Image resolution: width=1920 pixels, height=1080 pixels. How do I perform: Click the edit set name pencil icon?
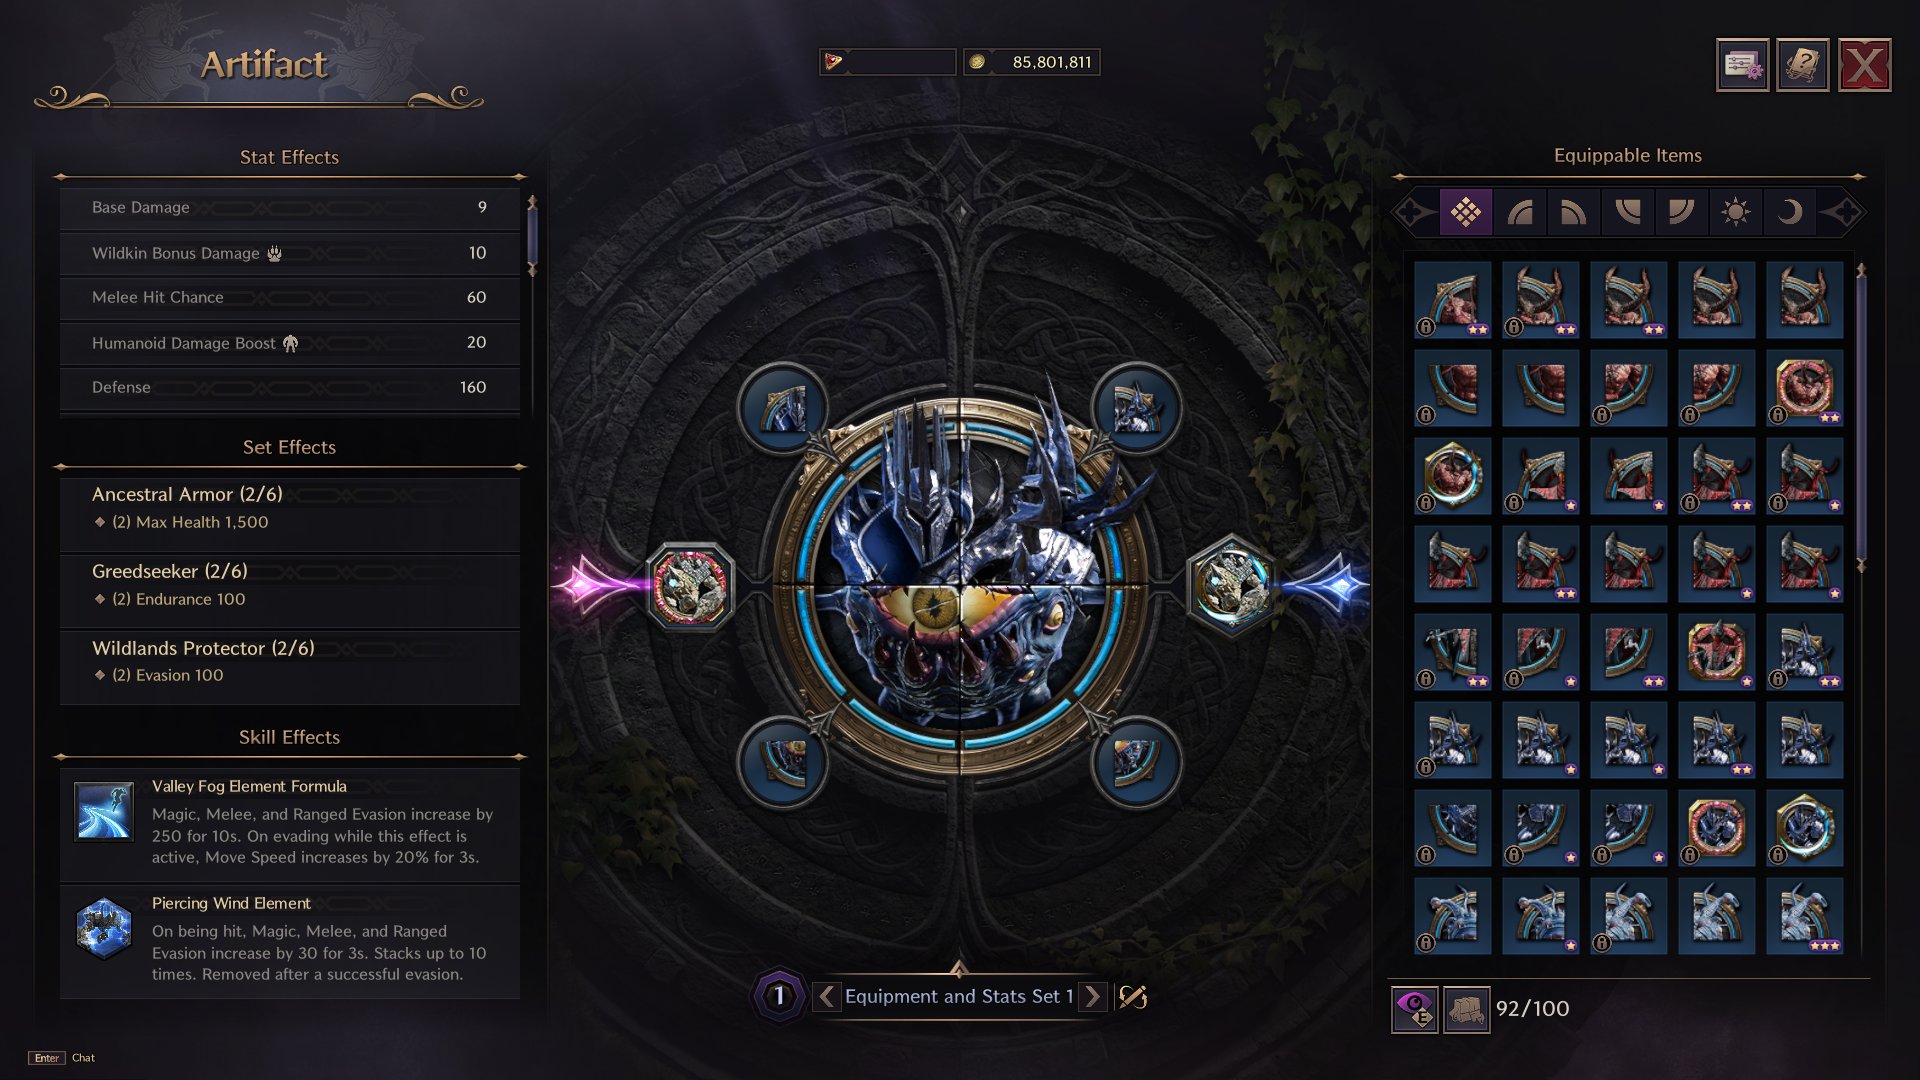click(x=1133, y=996)
